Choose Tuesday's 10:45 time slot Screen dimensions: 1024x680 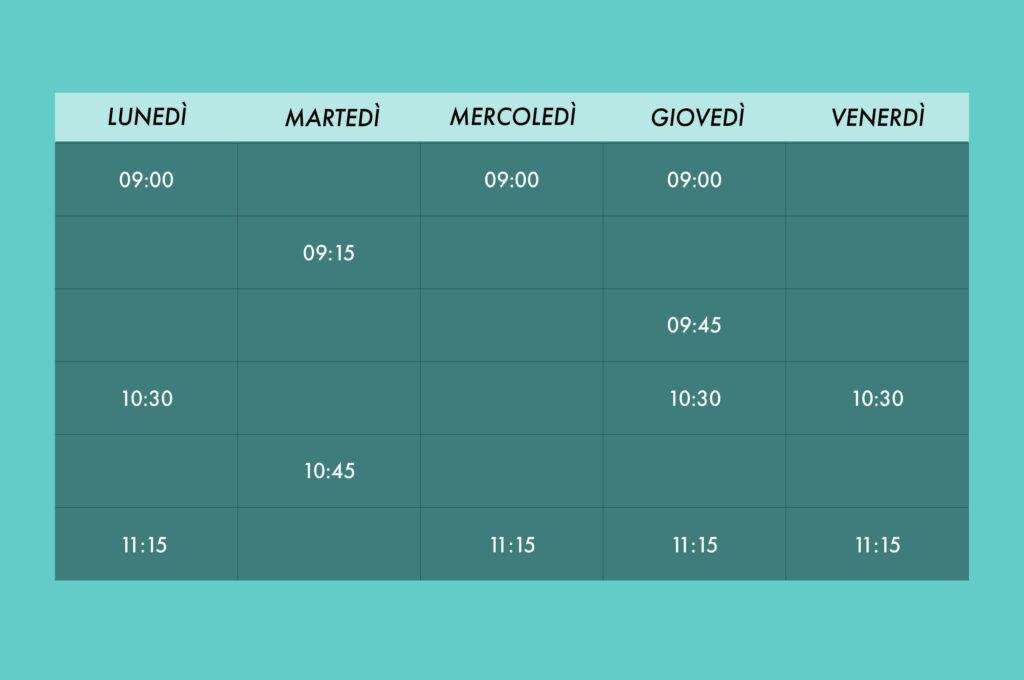click(329, 471)
